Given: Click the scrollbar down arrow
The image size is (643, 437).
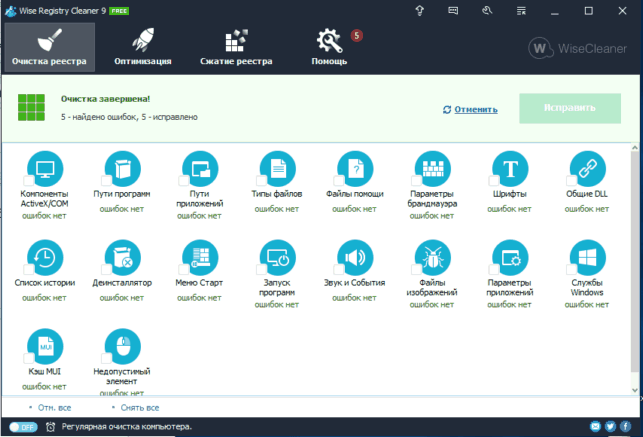Looking at the screenshot, I should (635, 390).
